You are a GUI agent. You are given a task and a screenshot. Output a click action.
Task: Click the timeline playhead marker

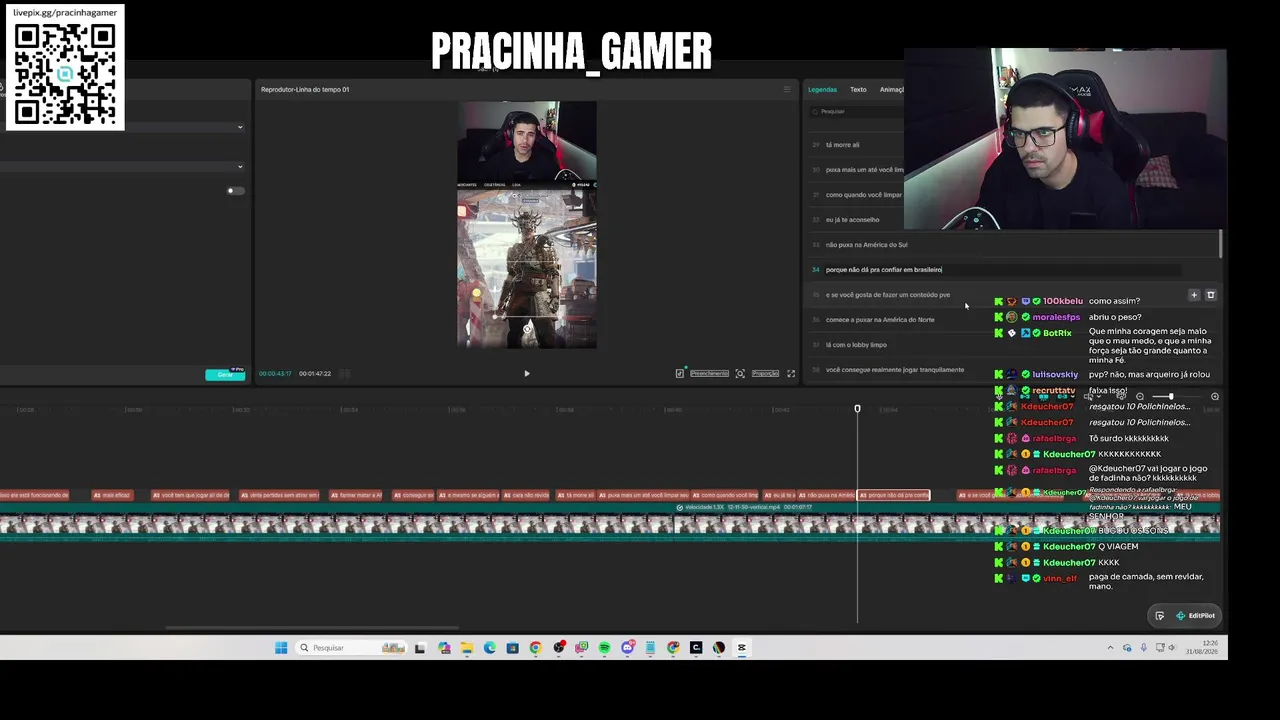(x=857, y=409)
